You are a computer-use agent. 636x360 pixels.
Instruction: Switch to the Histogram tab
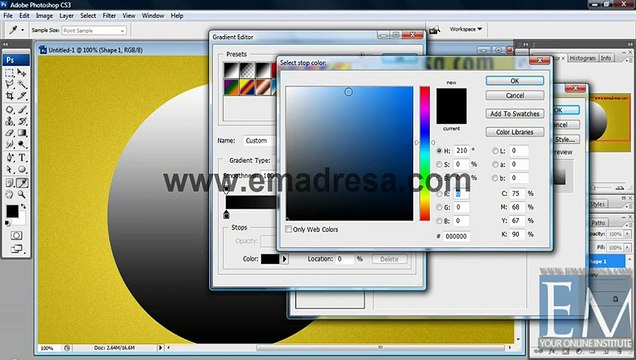pos(583,58)
